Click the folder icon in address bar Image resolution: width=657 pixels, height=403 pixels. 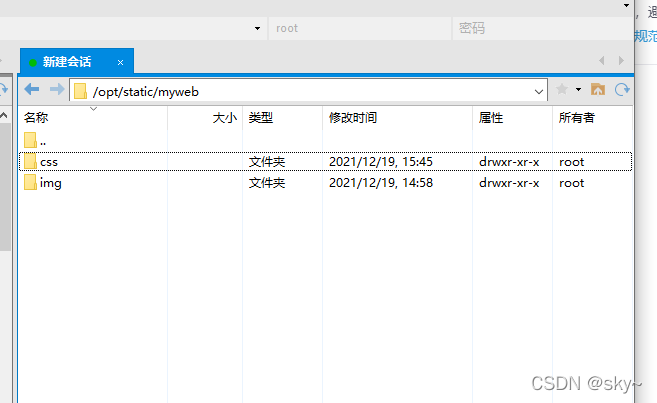point(80,91)
